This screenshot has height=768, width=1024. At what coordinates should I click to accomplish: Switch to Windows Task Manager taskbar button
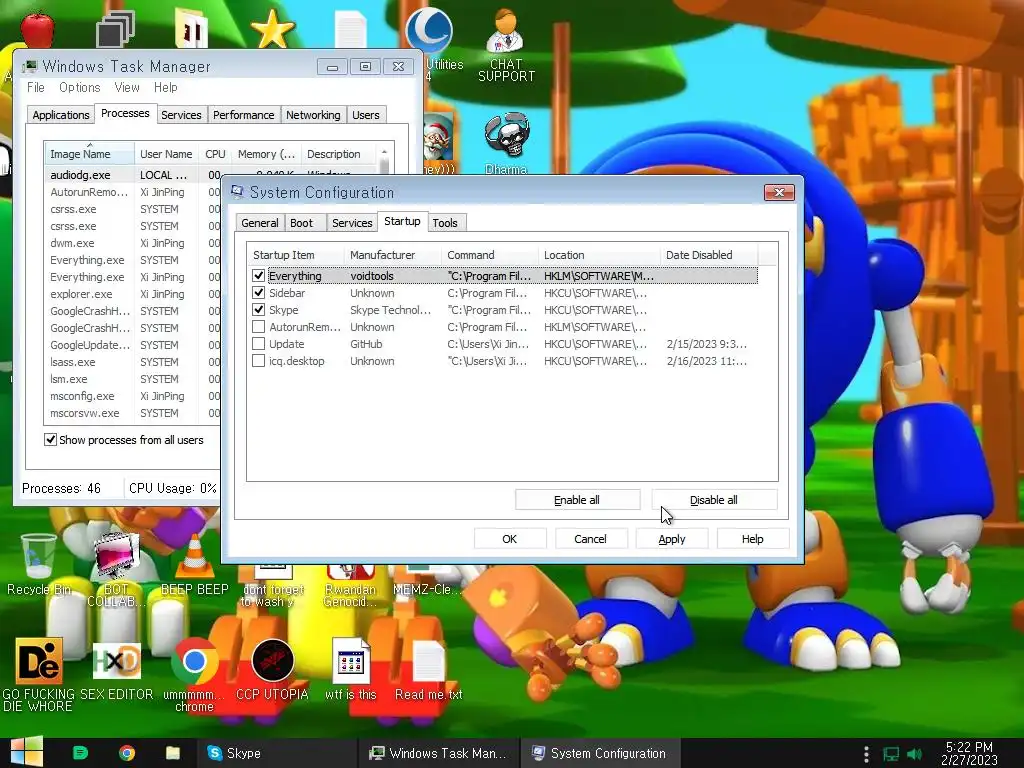tap(439, 753)
